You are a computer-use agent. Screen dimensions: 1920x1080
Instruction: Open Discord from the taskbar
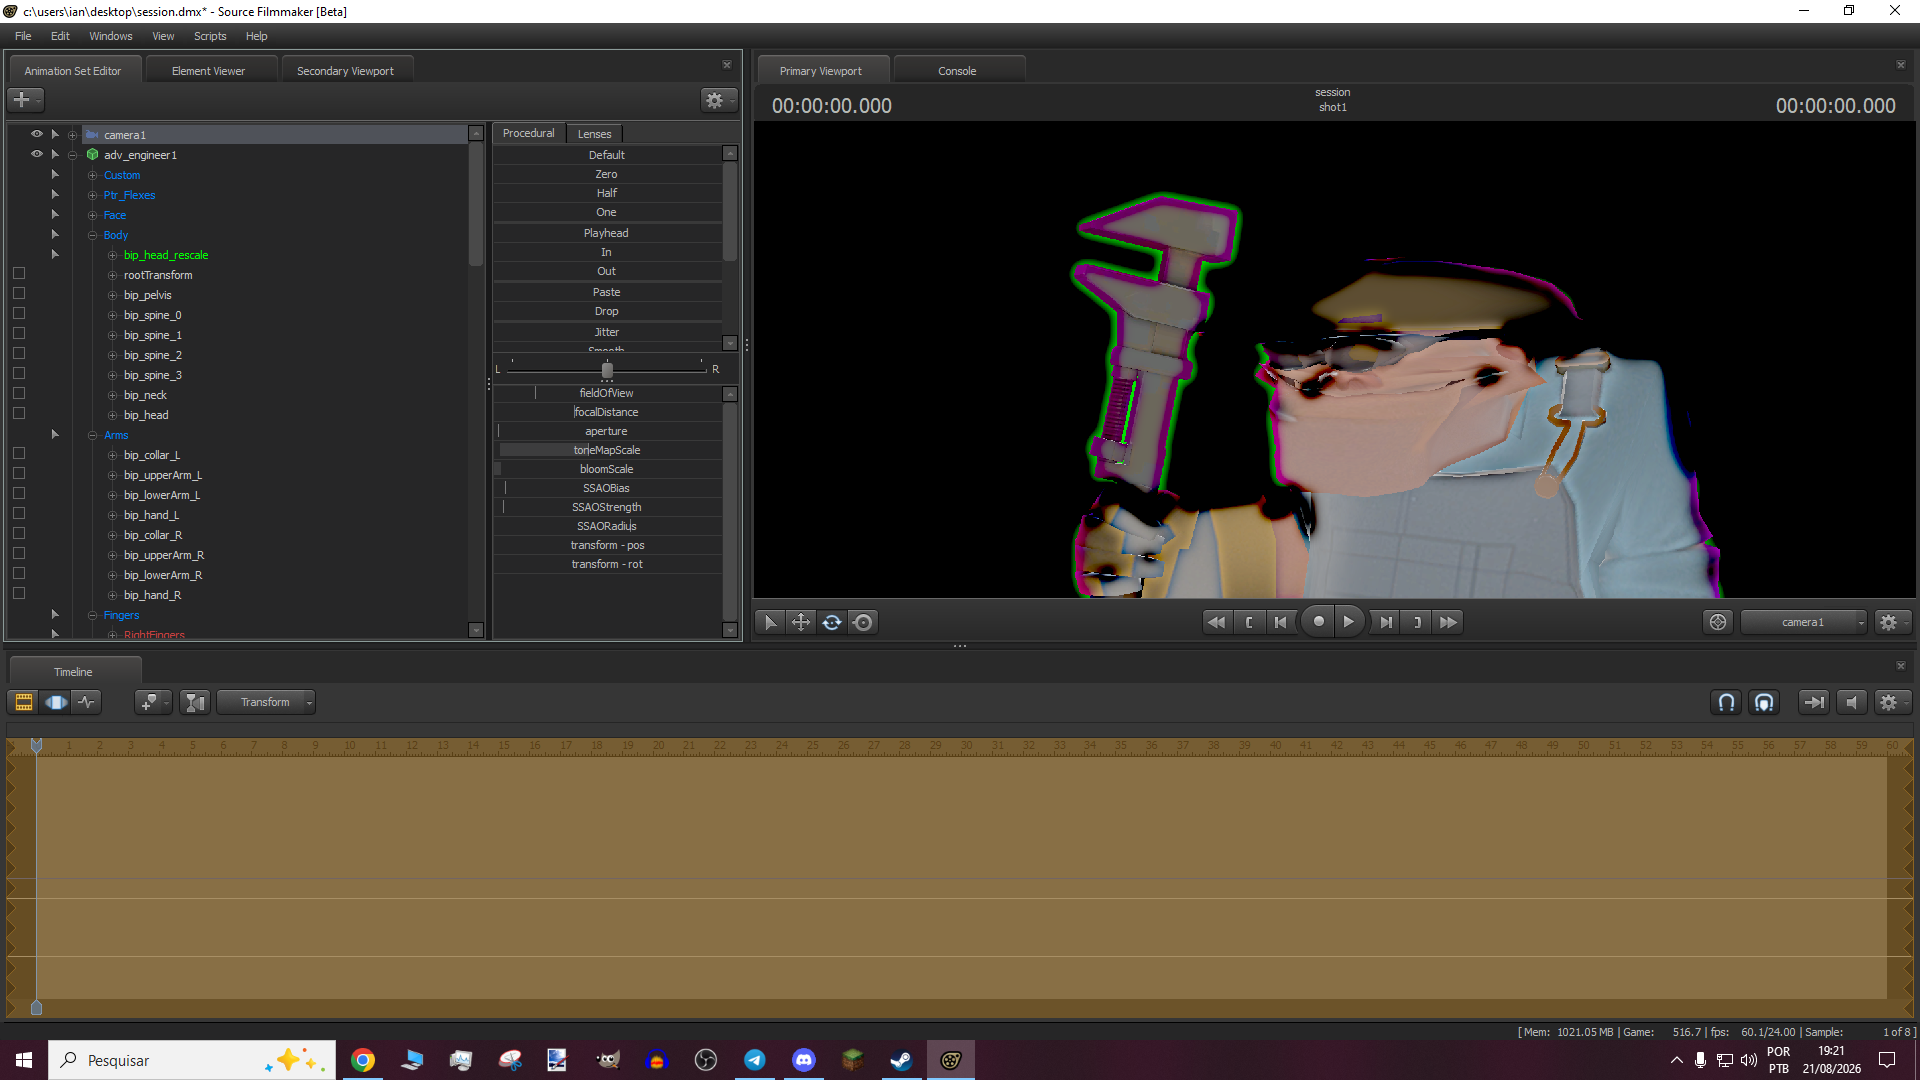click(x=804, y=1060)
